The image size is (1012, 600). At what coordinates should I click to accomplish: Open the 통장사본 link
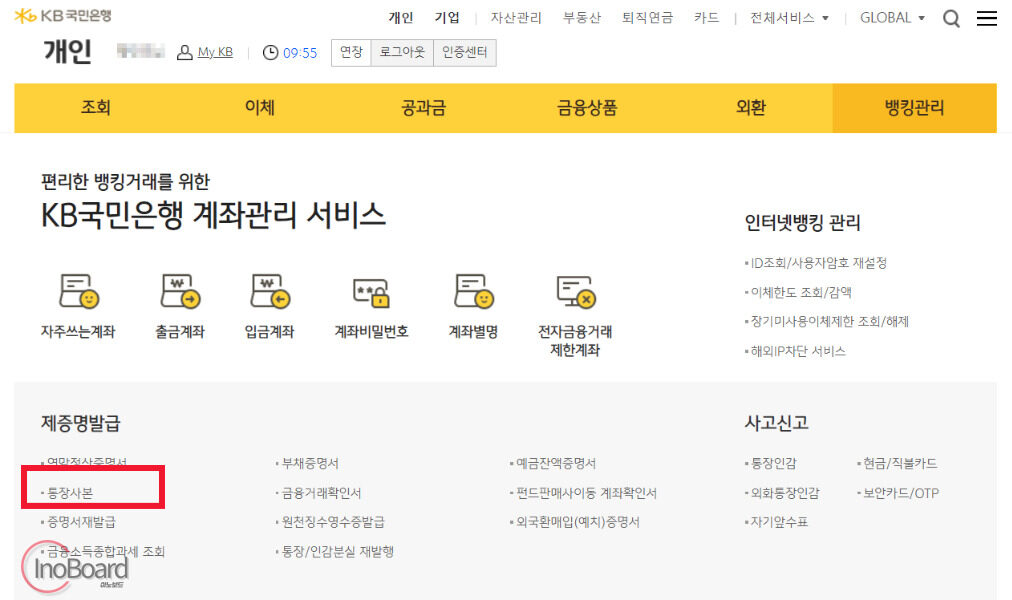(69, 493)
